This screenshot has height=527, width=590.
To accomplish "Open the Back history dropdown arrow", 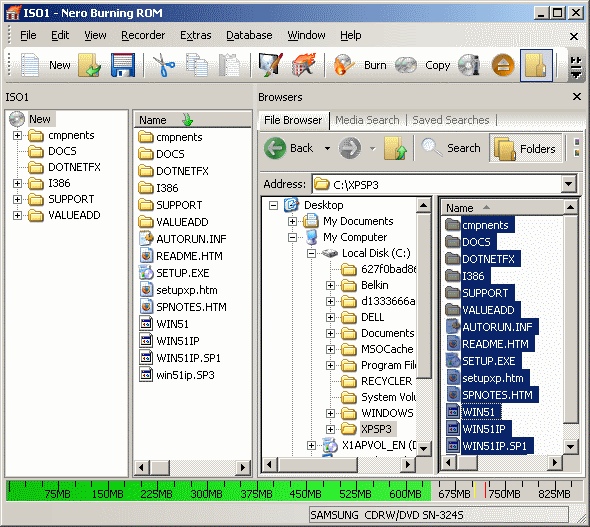I will point(327,148).
